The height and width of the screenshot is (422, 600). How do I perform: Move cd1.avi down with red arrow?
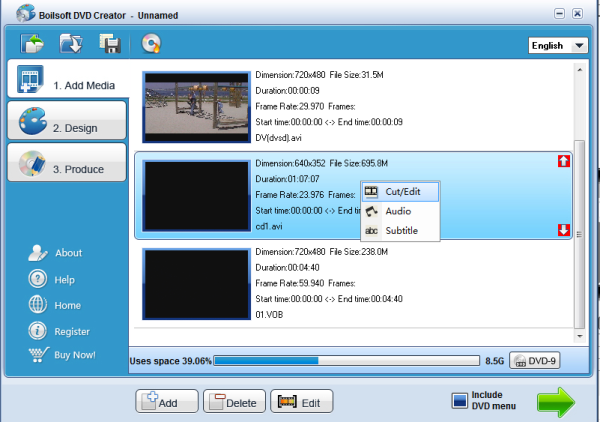click(x=564, y=230)
